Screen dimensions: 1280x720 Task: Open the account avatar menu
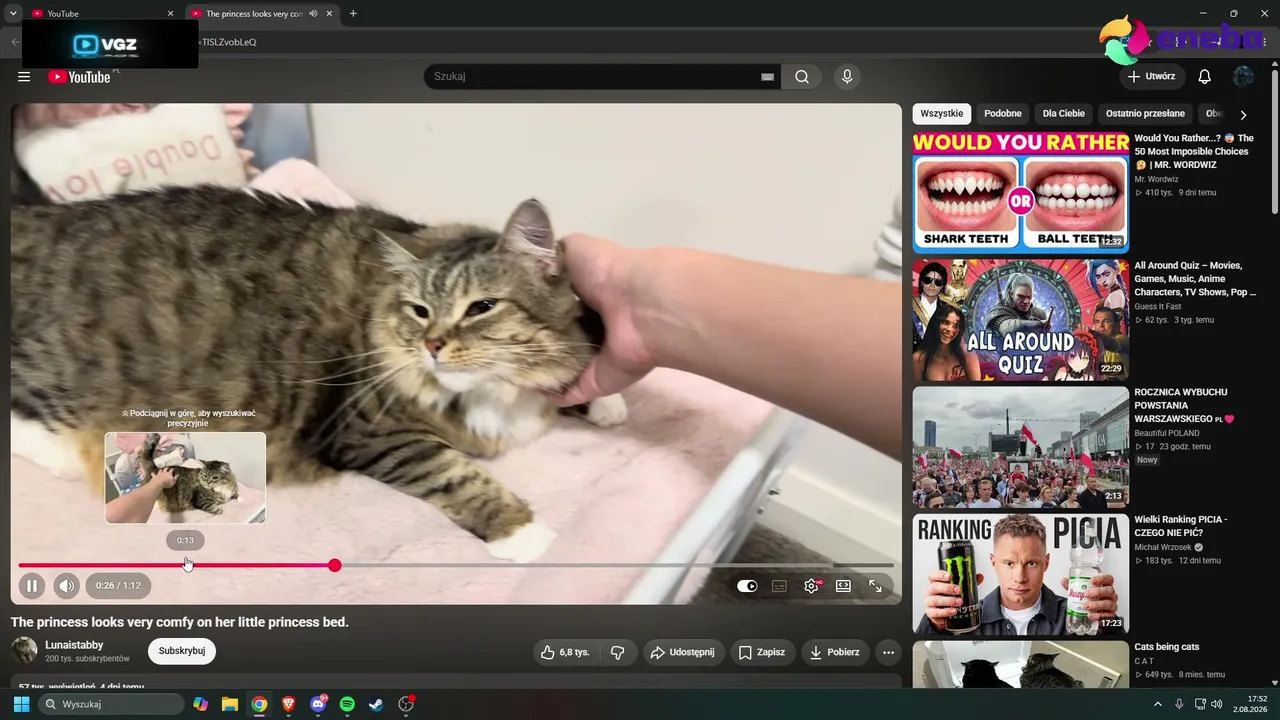point(1243,77)
